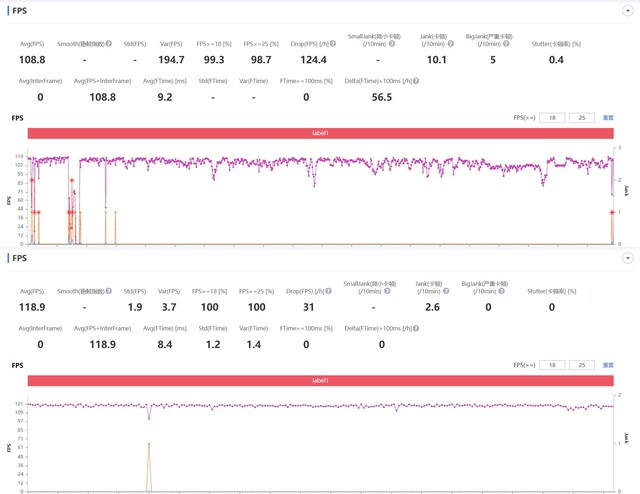Viewport: 640px width, 494px height.
Task: Open help icon next to top Smooth metric
Action: click(109, 44)
